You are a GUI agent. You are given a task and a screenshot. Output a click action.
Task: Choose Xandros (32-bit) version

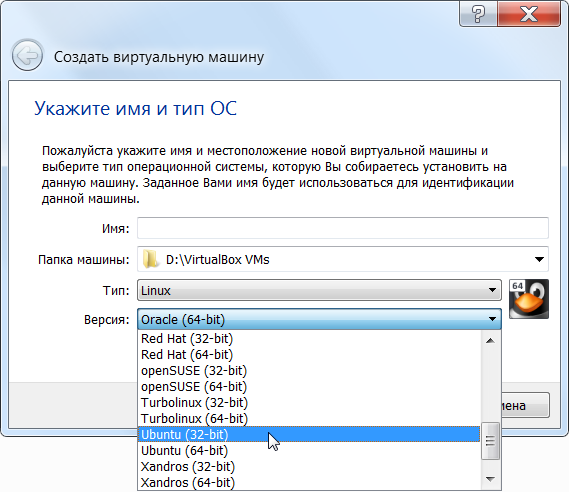(308, 466)
